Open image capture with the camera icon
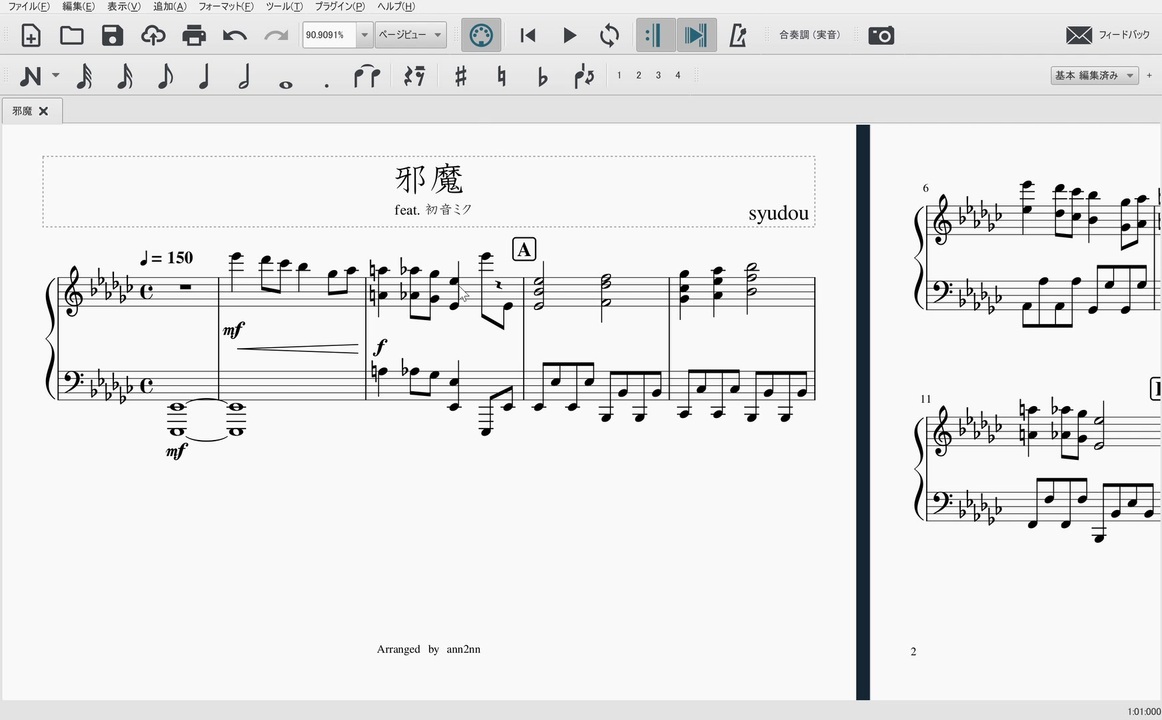Screen dimensions: 1162x720 881,36
